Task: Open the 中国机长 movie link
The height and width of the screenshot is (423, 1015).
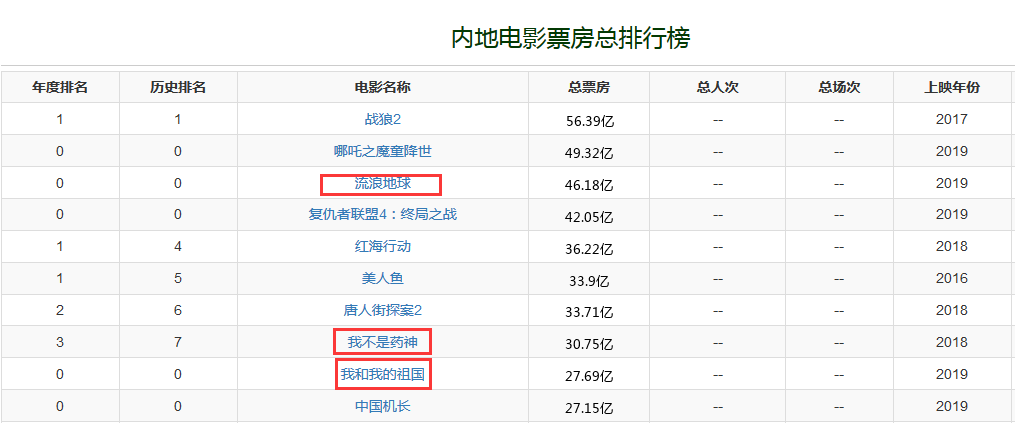Action: point(383,406)
